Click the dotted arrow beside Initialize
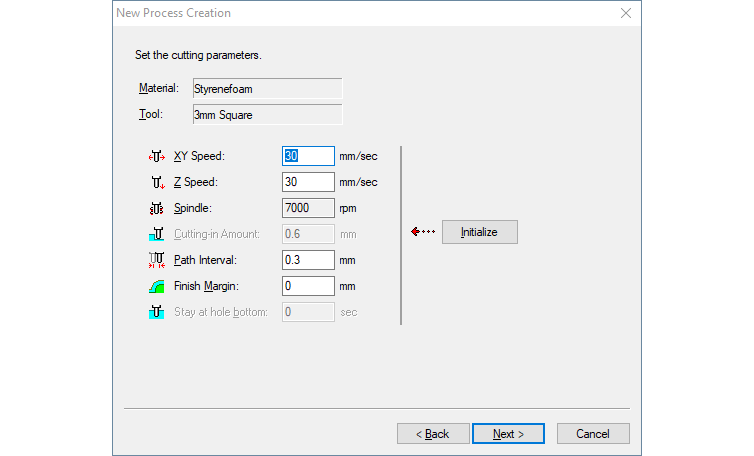This screenshot has width=754, height=456. click(x=424, y=232)
